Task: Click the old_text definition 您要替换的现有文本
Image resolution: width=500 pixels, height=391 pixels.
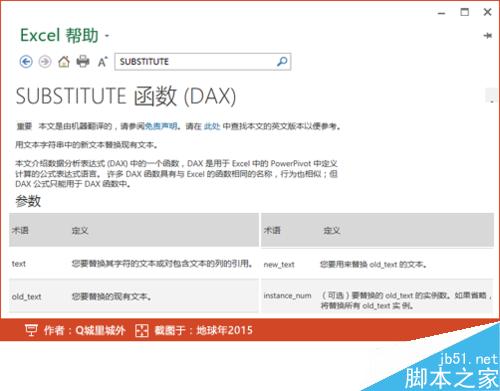Action: [112, 296]
